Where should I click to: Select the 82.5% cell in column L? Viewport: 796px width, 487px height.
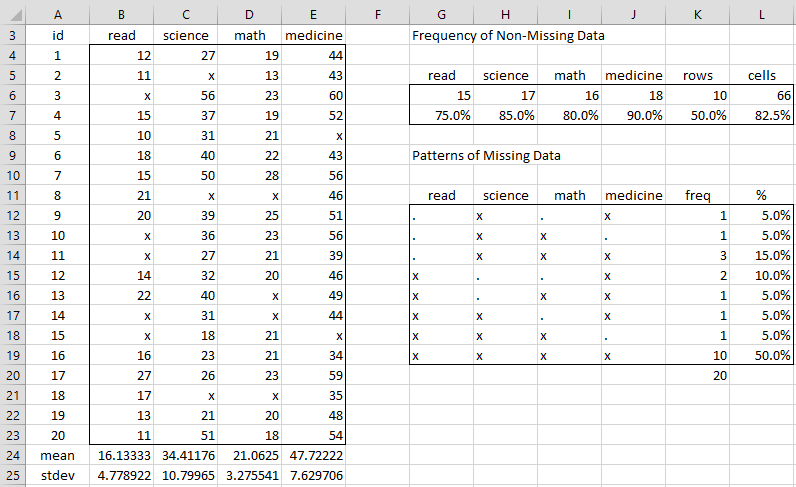point(762,115)
